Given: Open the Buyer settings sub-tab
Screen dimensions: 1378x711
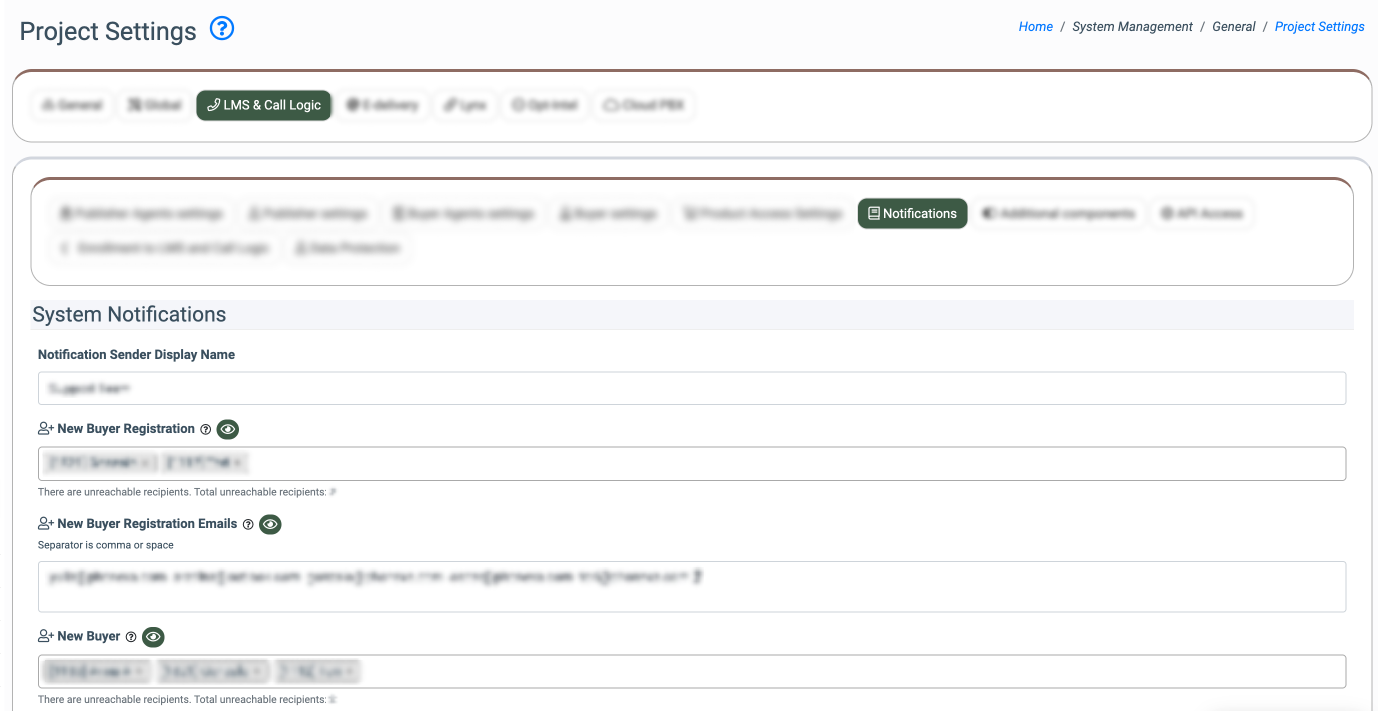Looking at the screenshot, I should point(608,214).
